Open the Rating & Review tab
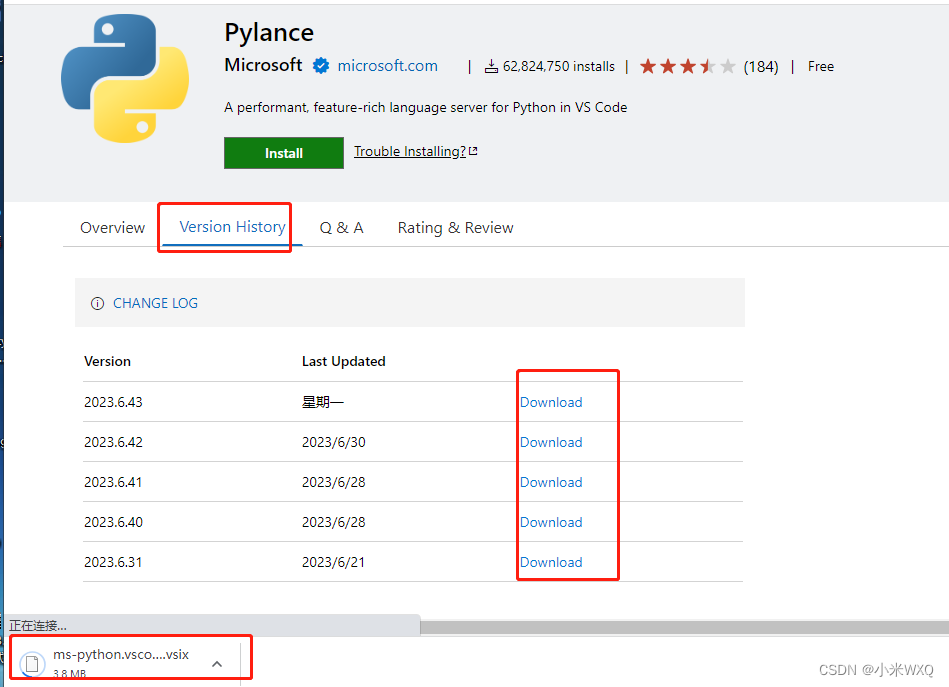Viewport: 949px width, 687px height. click(455, 228)
